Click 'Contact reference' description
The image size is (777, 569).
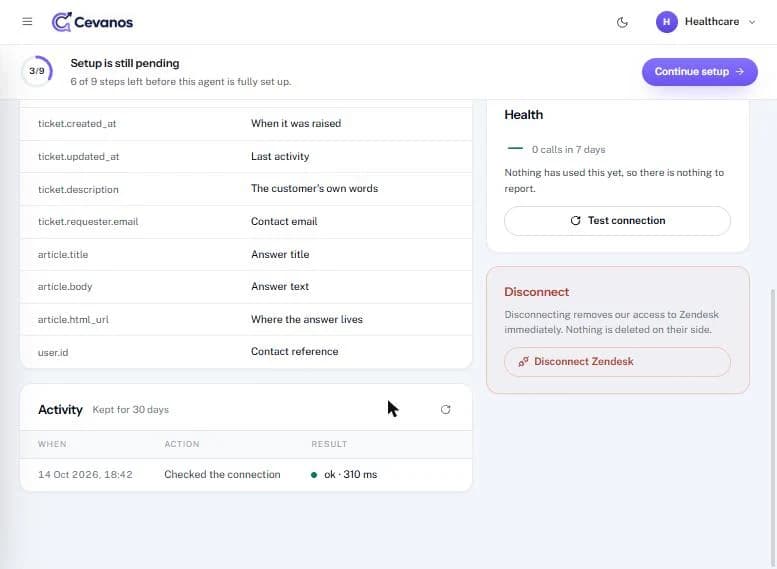pyautogui.click(x=294, y=351)
